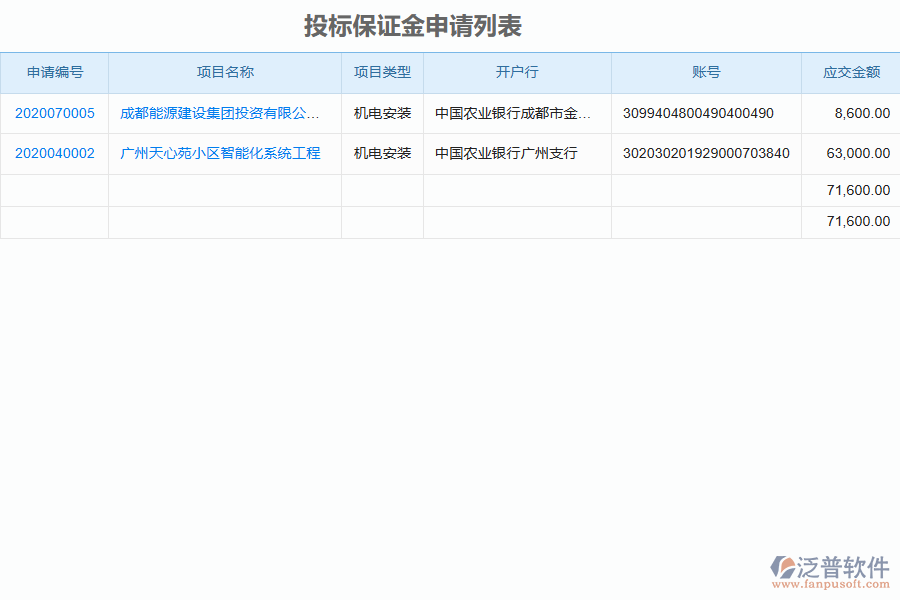Click the amount 8,600.00 cell
Image resolution: width=900 pixels, height=600 pixels.
(857, 113)
